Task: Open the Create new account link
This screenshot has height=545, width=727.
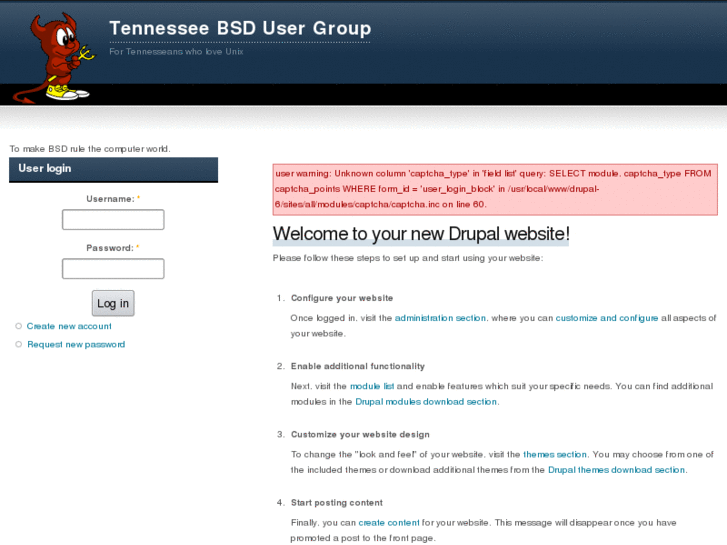Action: click(69, 326)
